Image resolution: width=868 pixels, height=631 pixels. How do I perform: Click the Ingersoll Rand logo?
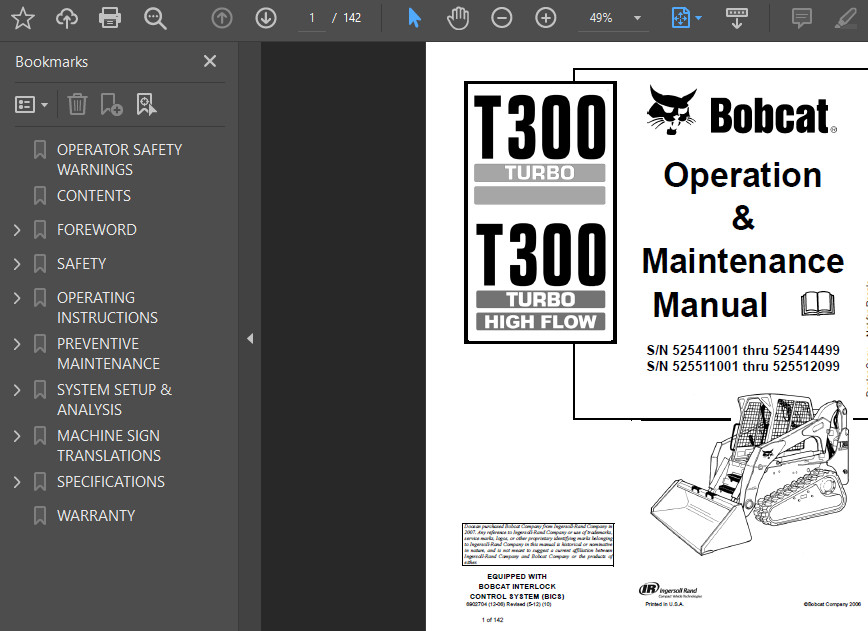(670, 590)
